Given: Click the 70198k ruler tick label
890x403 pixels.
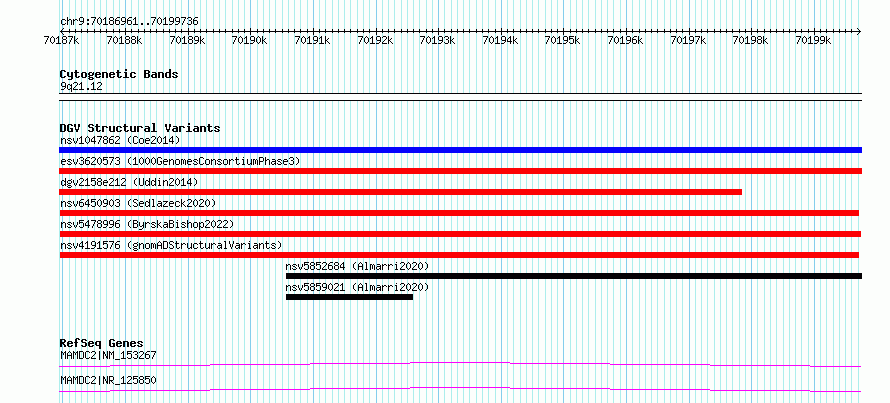Looking at the screenshot, I should click(752, 40).
